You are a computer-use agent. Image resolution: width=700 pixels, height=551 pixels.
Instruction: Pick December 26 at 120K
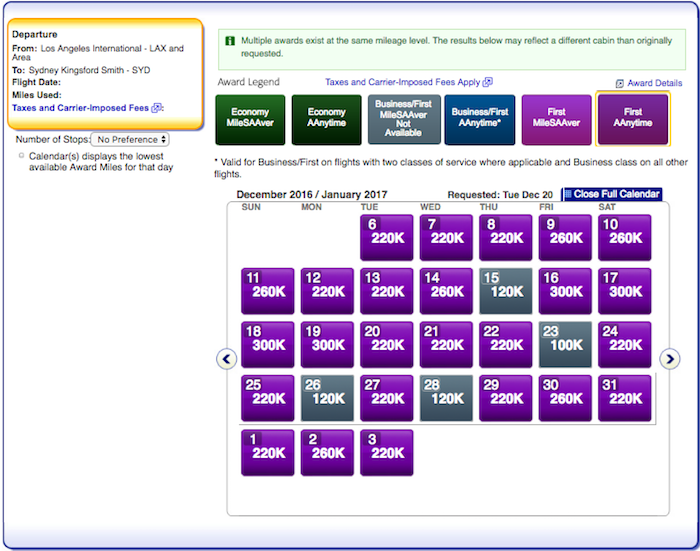click(x=327, y=398)
